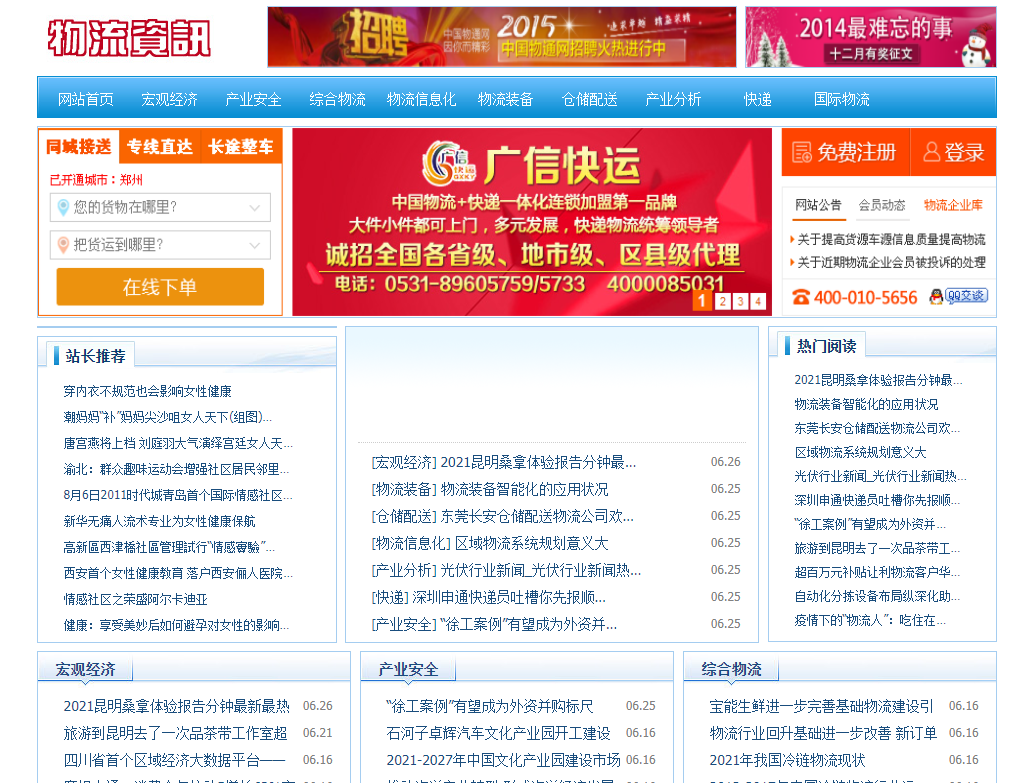This screenshot has width=1030, height=783.
Task: Switch to the 长途整车 tab
Action: pyautogui.click(x=241, y=146)
